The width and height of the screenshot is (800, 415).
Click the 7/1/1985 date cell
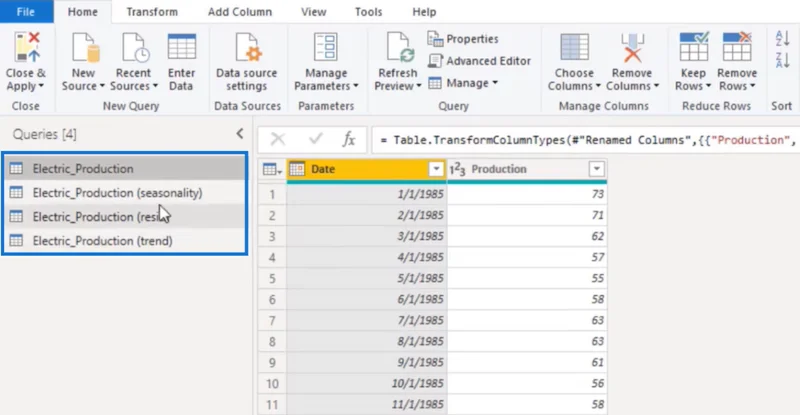pos(366,320)
